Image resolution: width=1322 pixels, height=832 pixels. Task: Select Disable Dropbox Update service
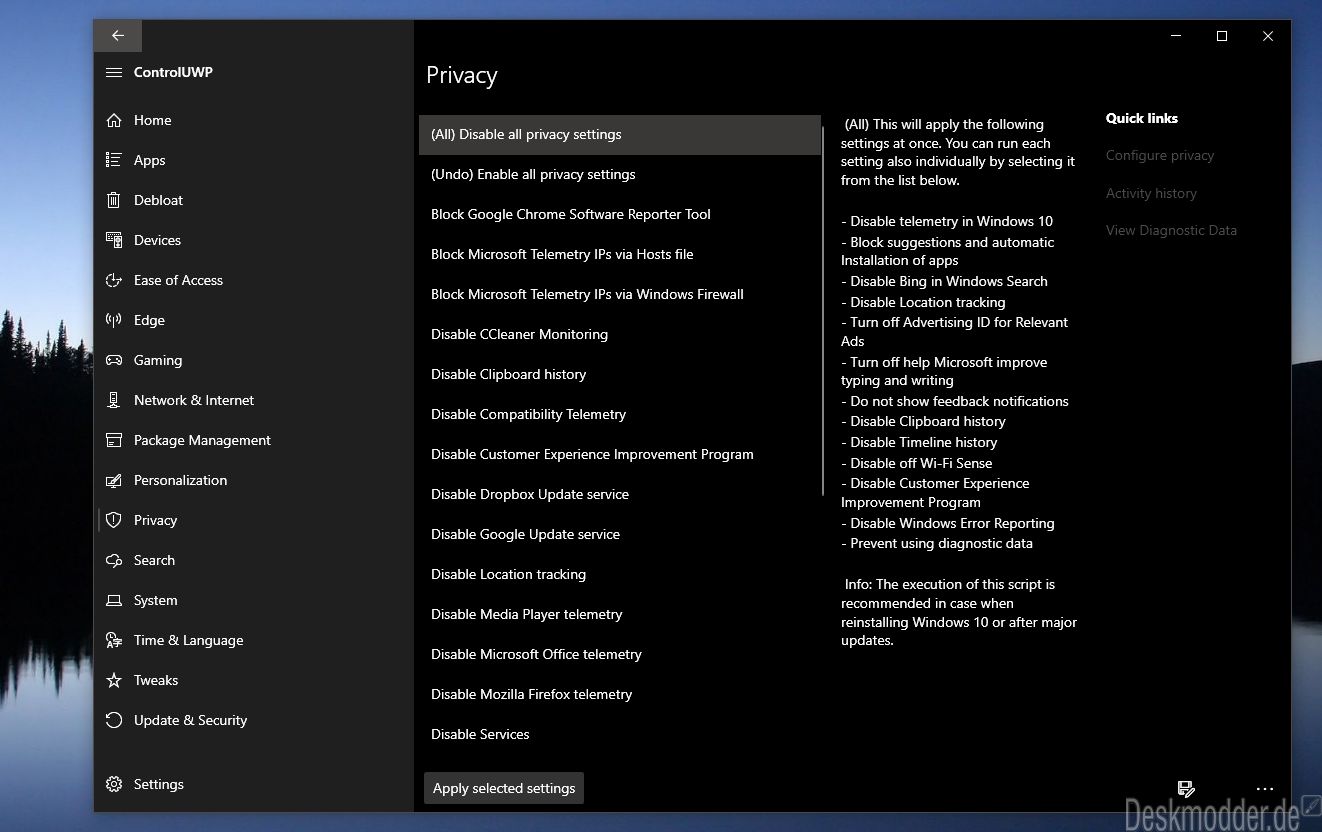point(620,494)
